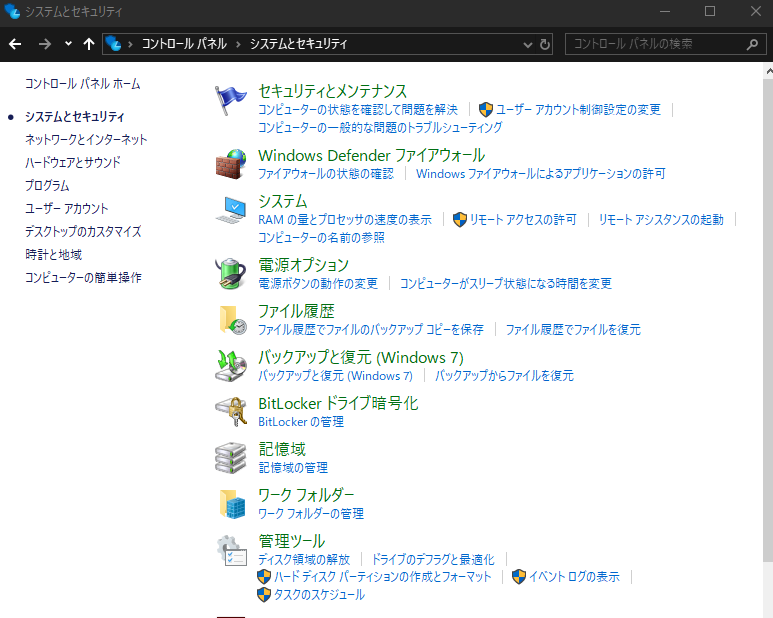Open the BitLocker ドライブ暗号化 heading

pyautogui.click(x=338, y=403)
